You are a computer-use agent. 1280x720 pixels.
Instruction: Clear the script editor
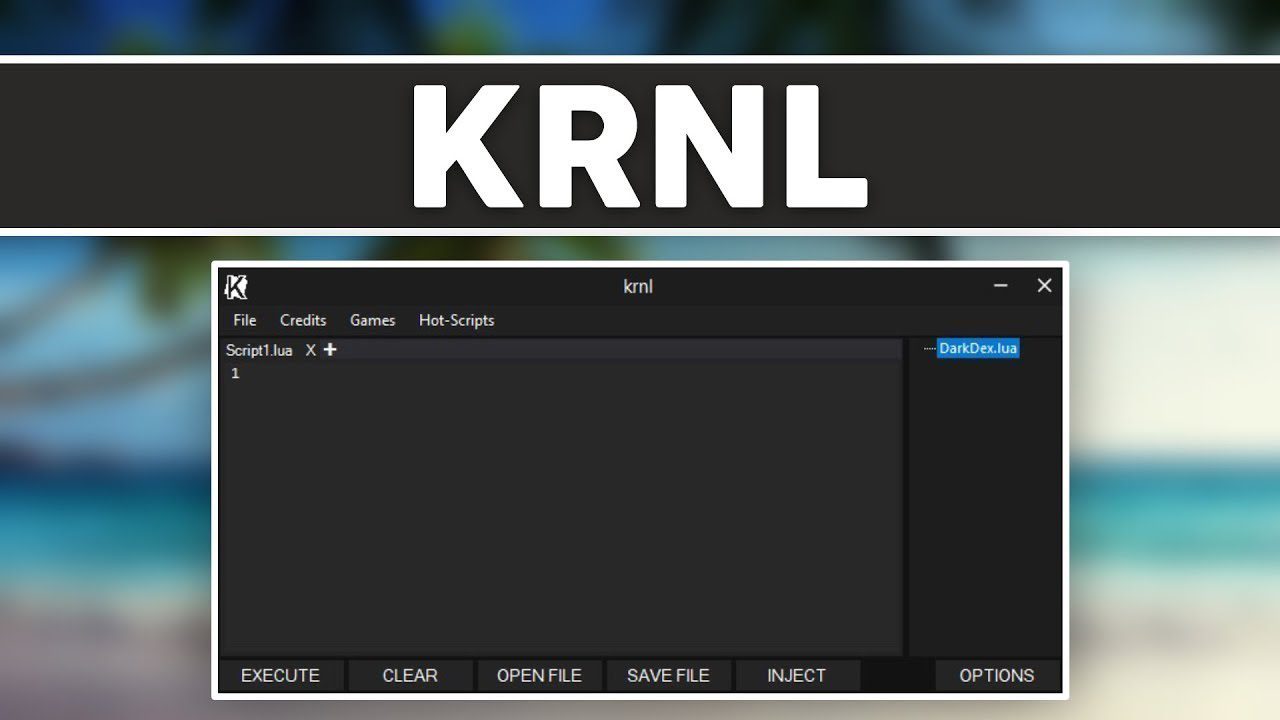click(x=410, y=675)
